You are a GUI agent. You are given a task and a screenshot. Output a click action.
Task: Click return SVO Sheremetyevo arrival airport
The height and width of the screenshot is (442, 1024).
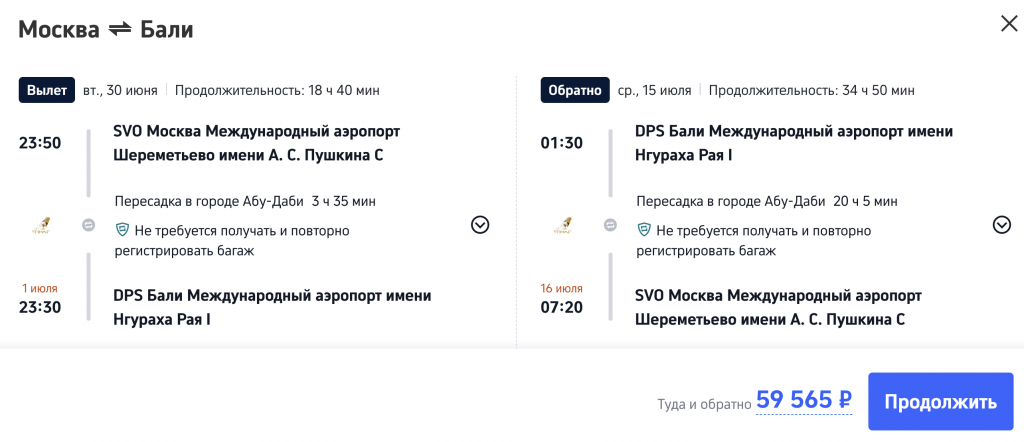[778, 307]
